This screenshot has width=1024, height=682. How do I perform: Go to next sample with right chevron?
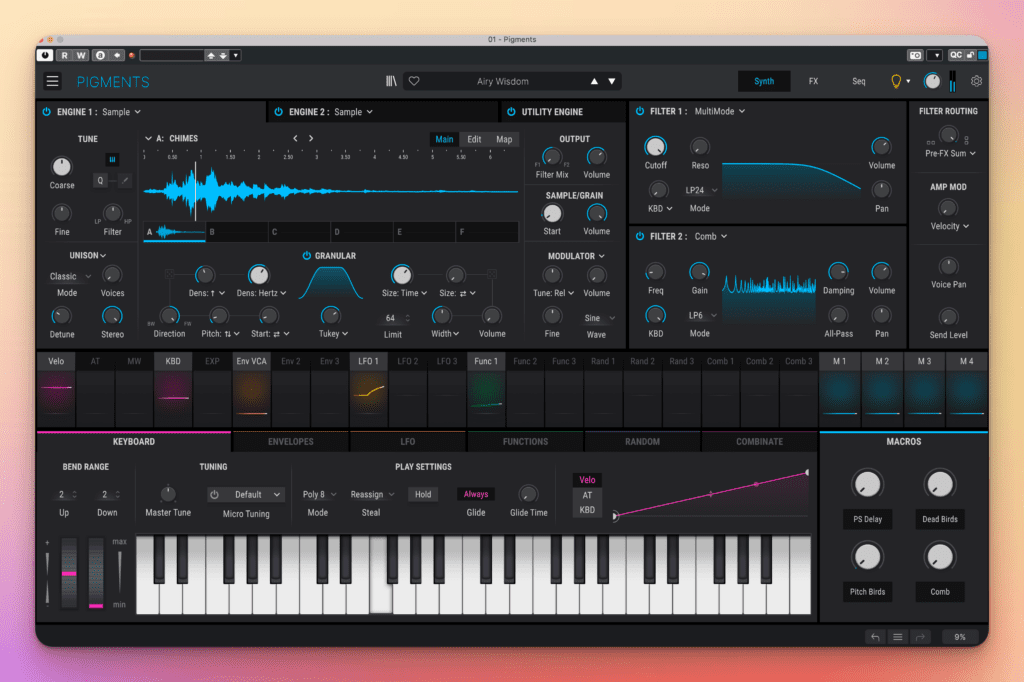pos(311,138)
